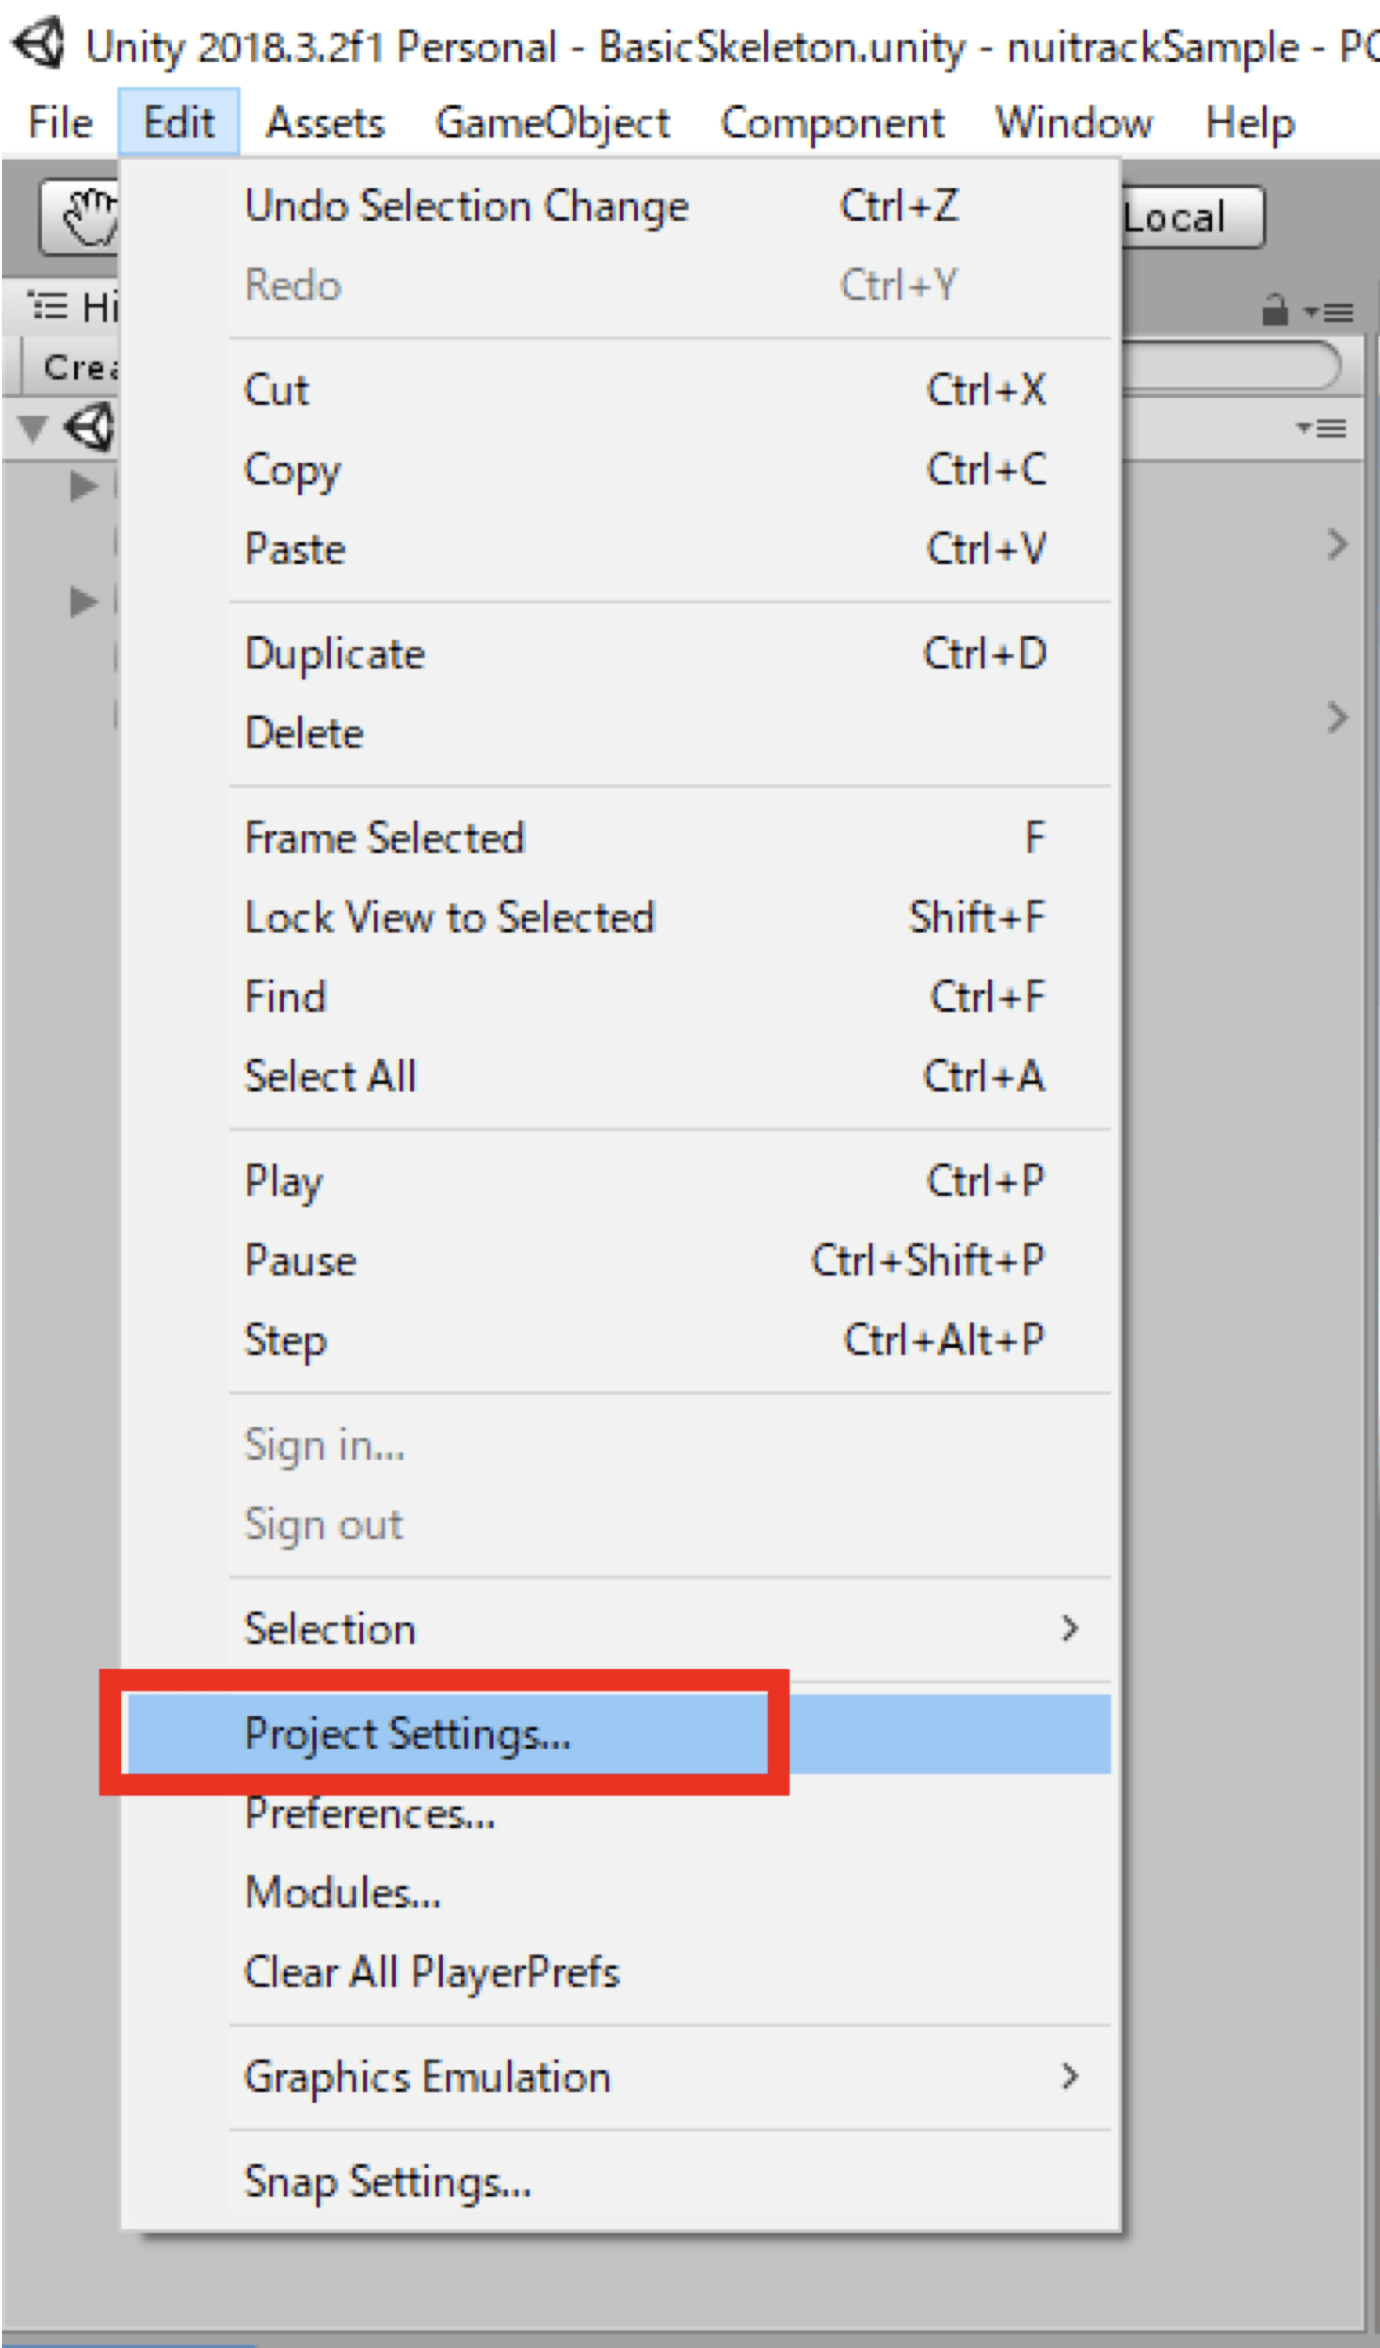Click the Unity logo in title bar

39,45
